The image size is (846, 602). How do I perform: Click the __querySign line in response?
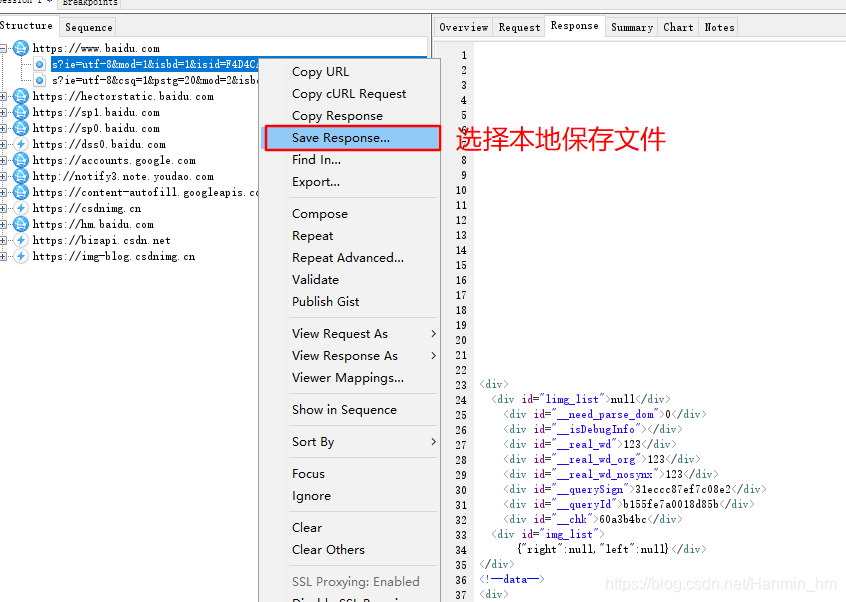pyautogui.click(x=635, y=489)
